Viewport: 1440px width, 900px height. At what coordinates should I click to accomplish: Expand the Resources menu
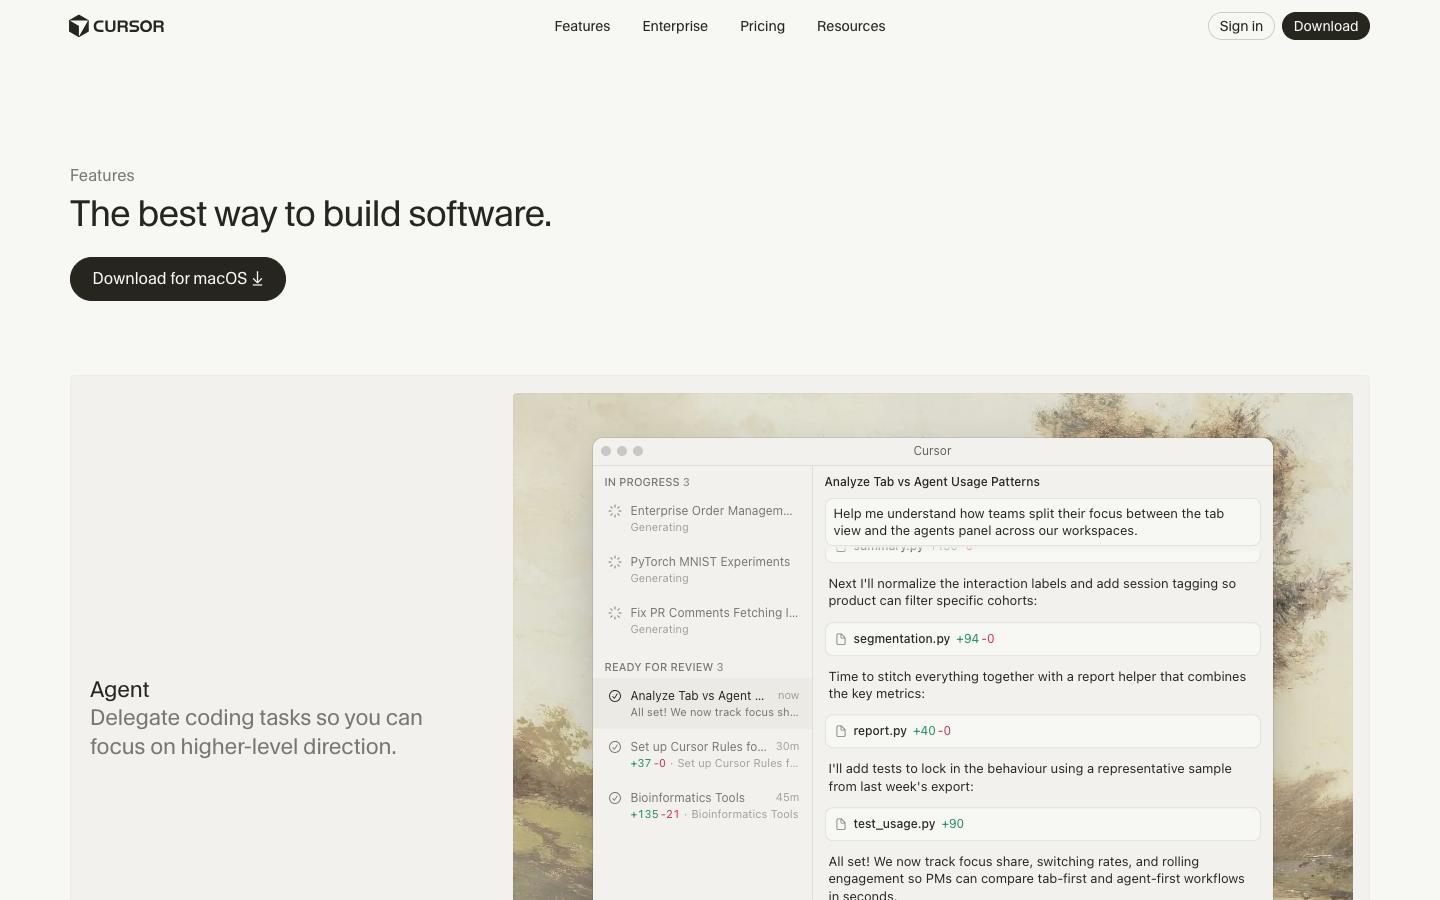coord(851,26)
